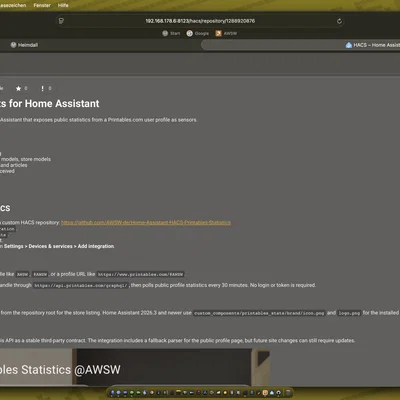This screenshot has width=400, height=400.
Task: Click the "custom HACS repository:" text
Action: point(31,222)
